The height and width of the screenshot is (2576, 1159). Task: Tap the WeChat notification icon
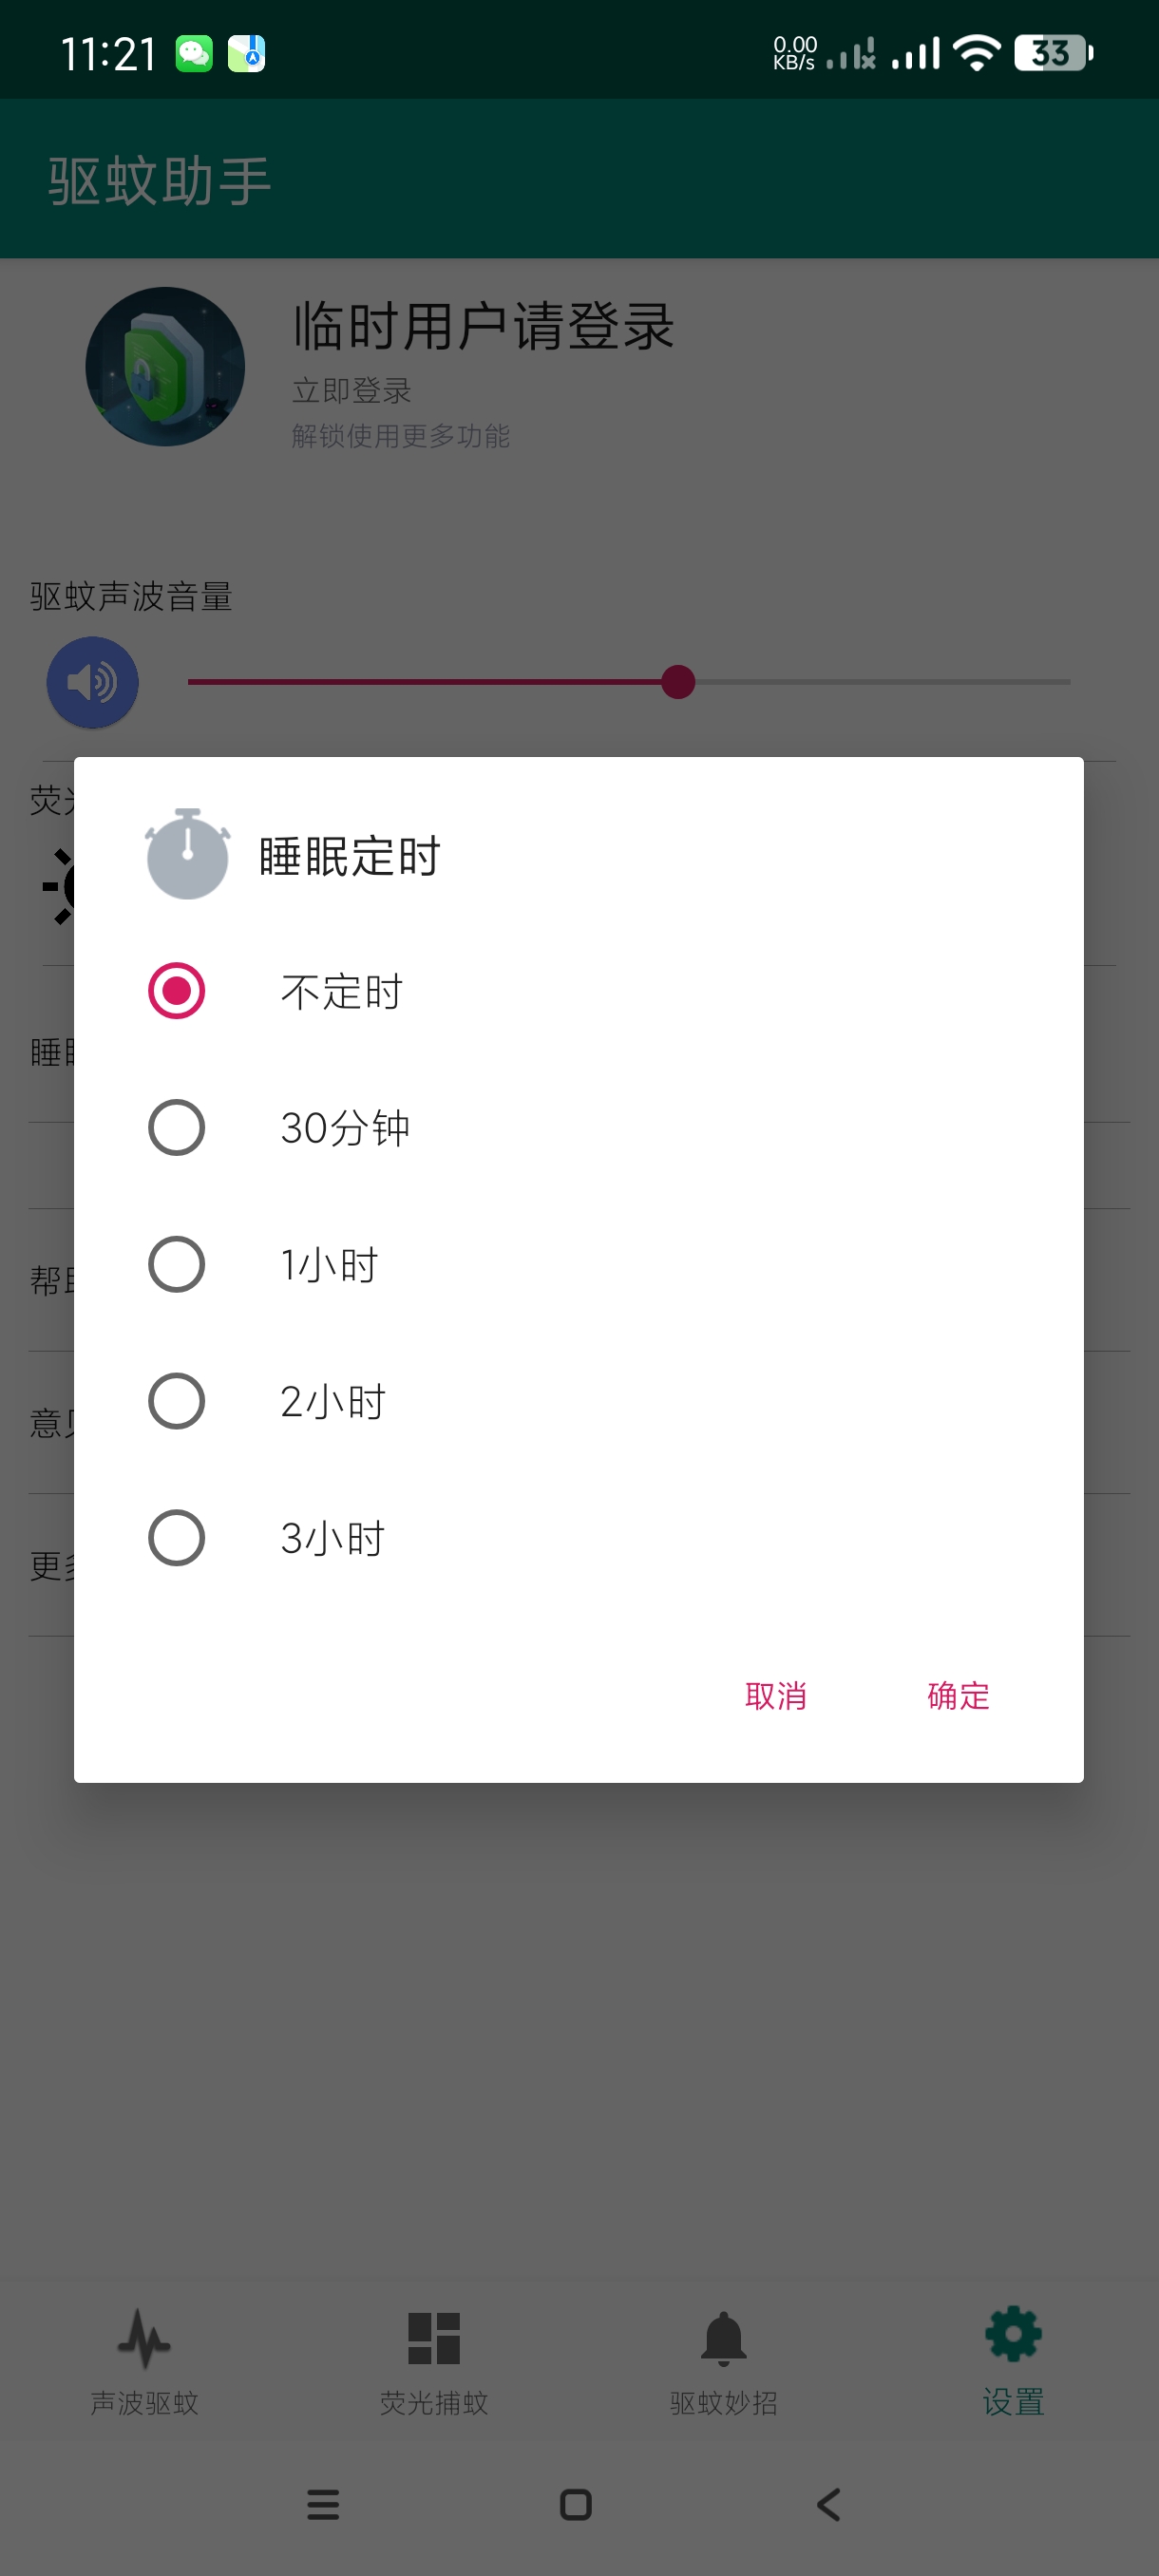point(194,53)
